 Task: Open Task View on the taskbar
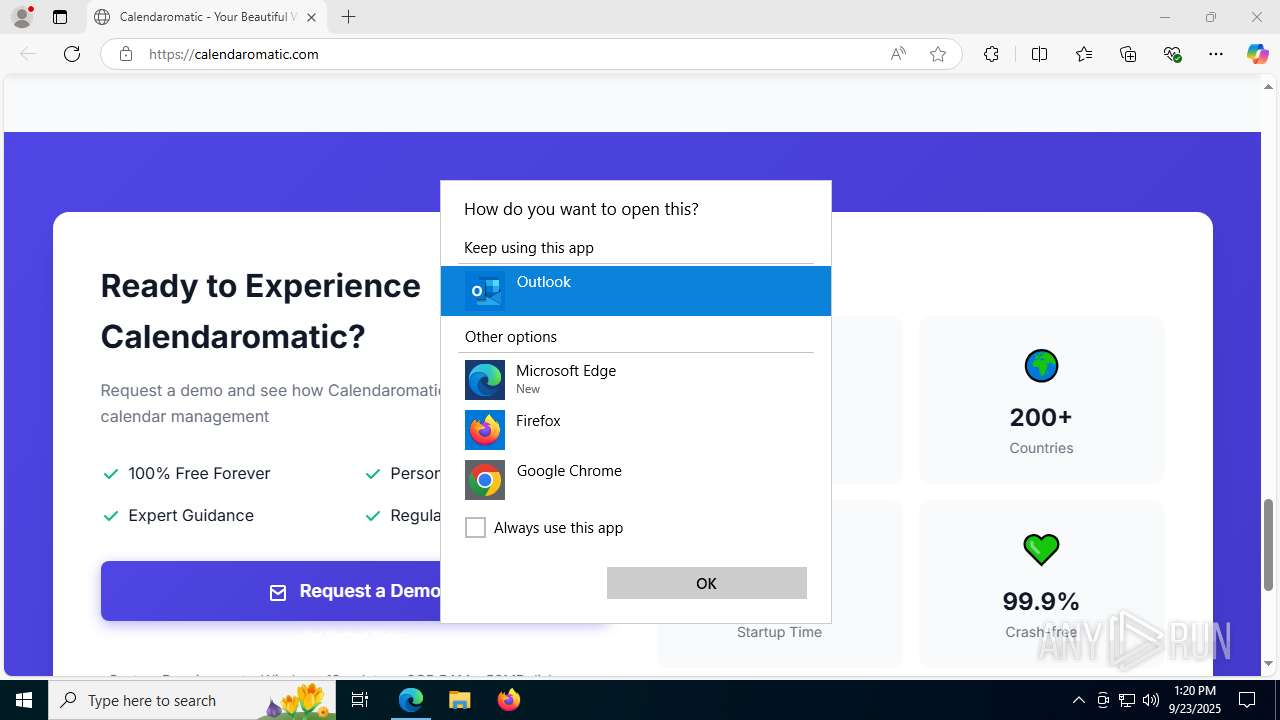point(361,700)
